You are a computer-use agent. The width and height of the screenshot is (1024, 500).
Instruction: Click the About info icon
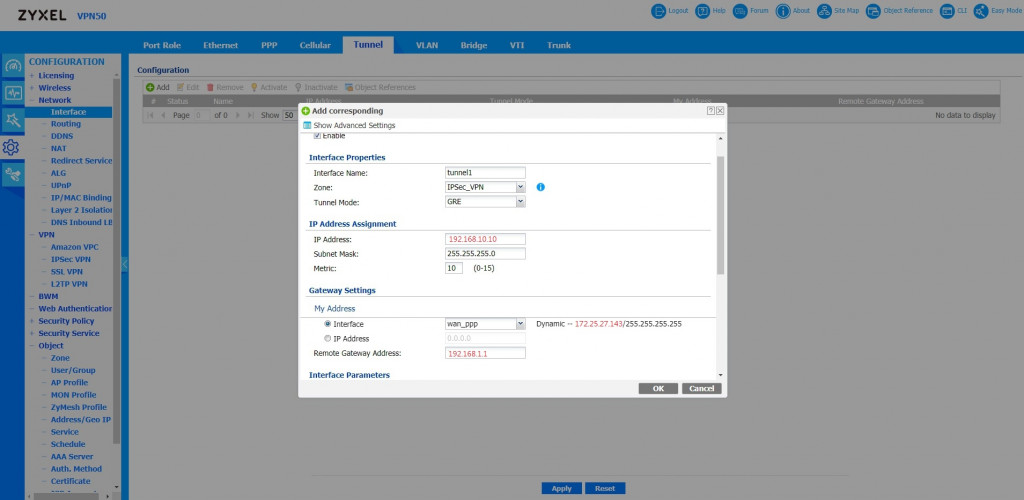tap(783, 11)
